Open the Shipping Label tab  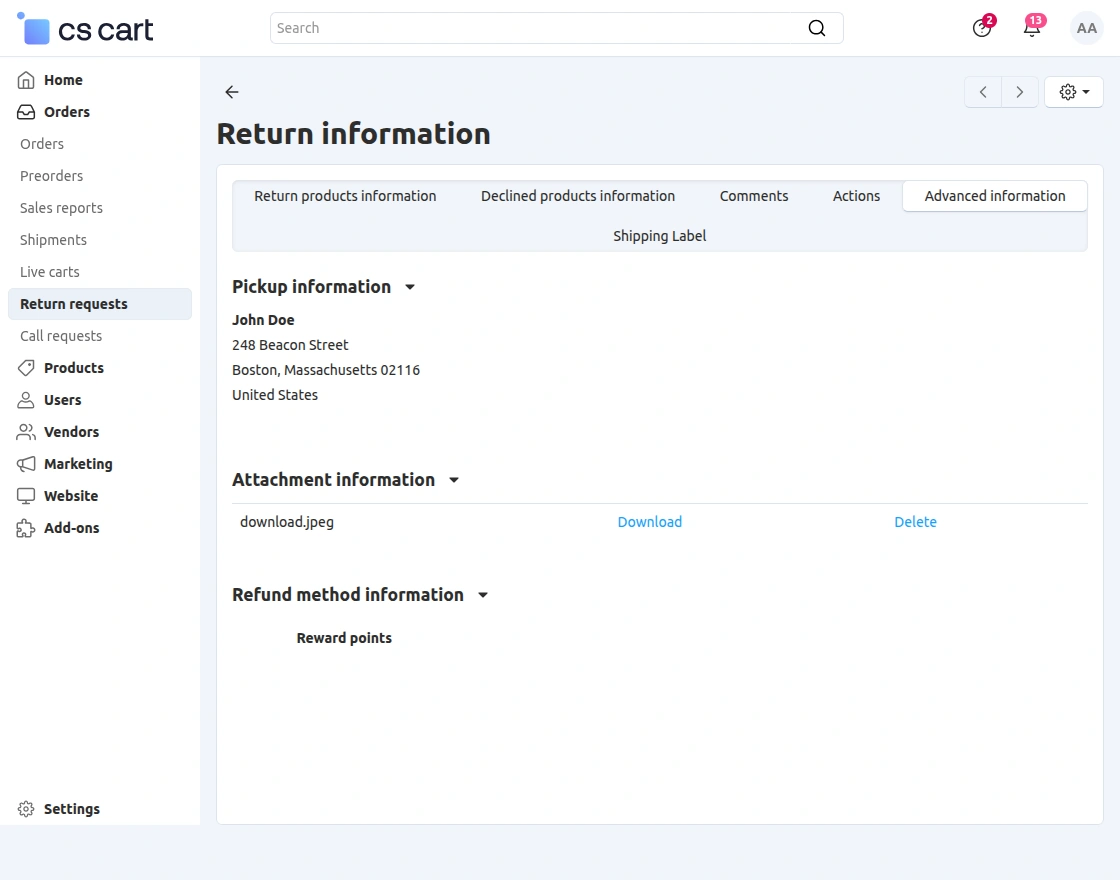[659, 236]
